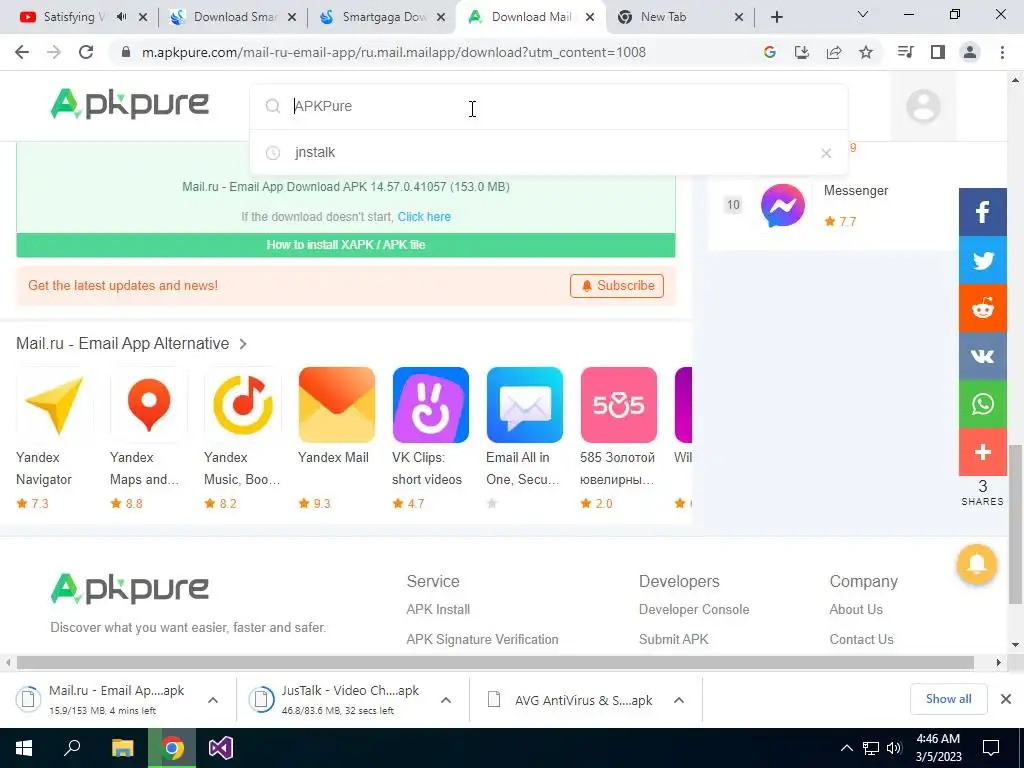This screenshot has height=768, width=1024.
Task: Open the Messenger app icon
Action: click(782, 205)
